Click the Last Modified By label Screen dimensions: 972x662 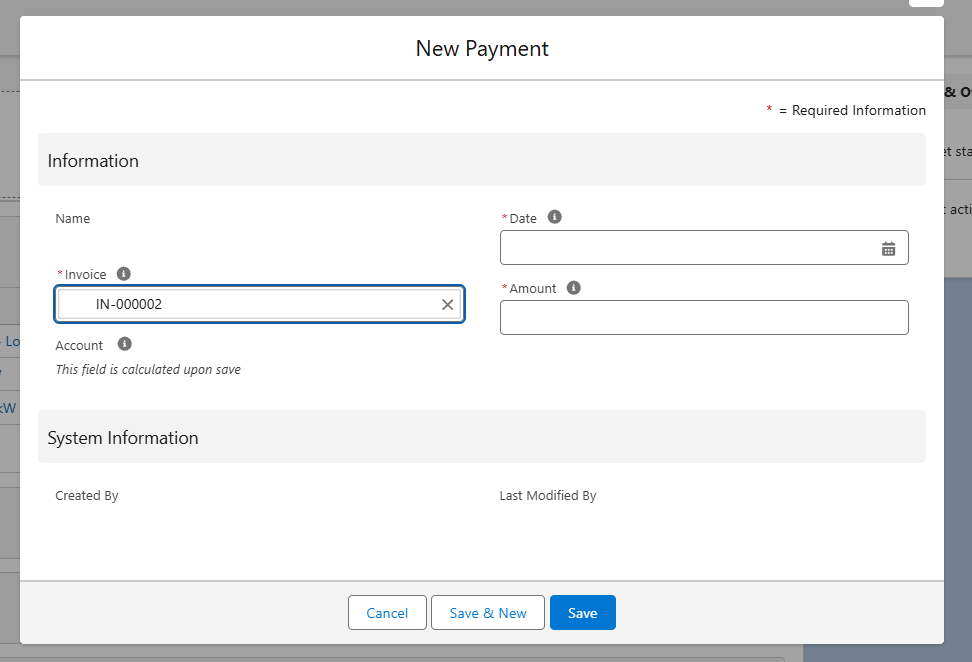[x=548, y=495]
